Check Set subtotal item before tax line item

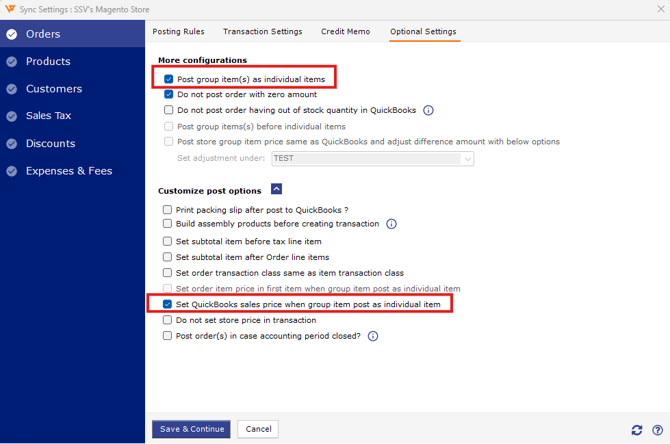(x=168, y=241)
